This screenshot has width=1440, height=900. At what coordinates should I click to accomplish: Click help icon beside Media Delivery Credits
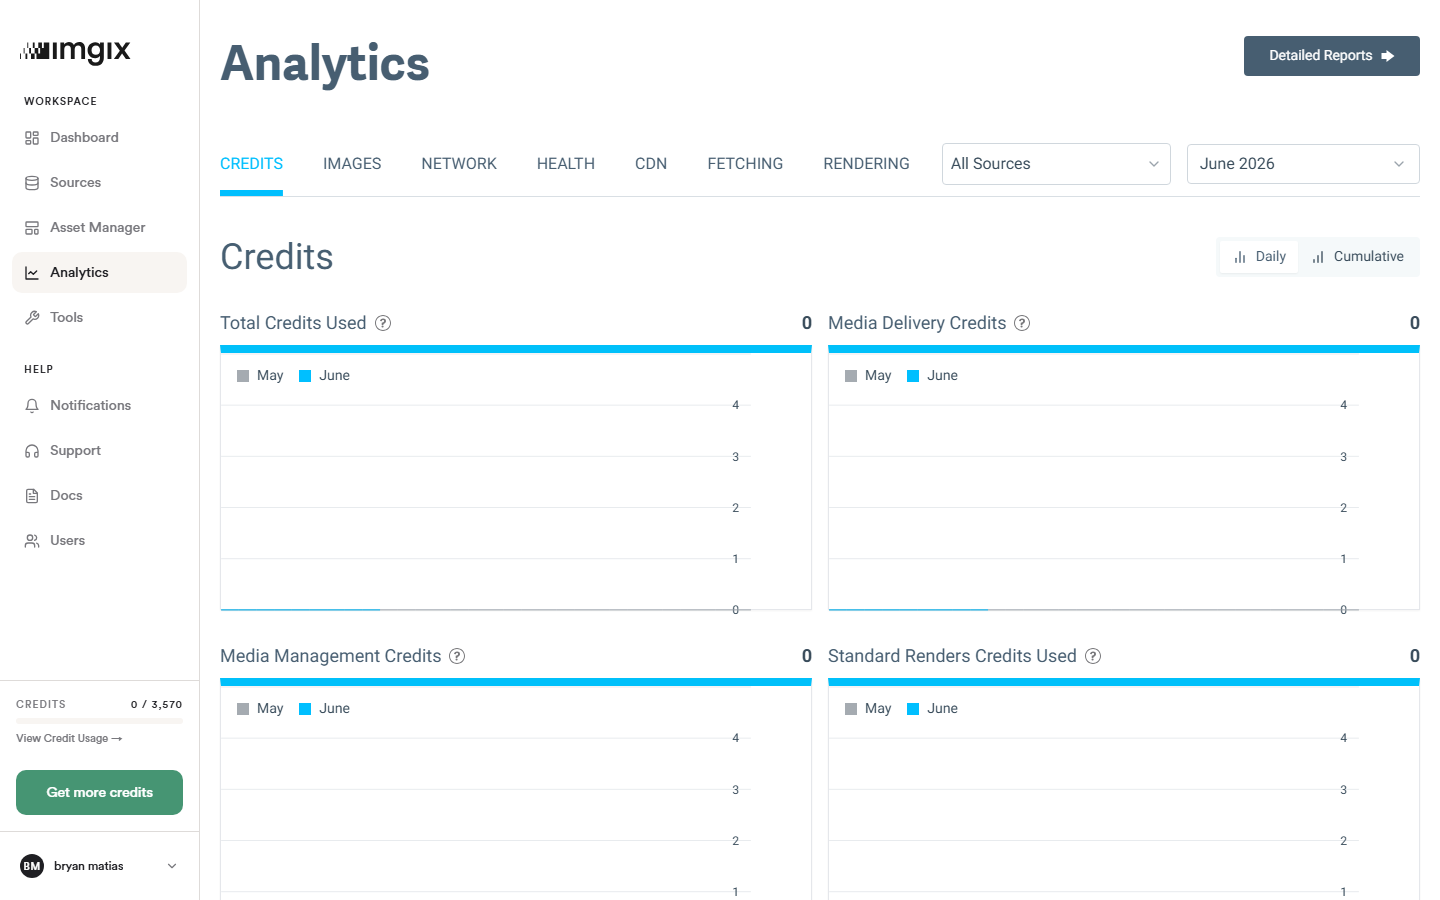click(1022, 323)
